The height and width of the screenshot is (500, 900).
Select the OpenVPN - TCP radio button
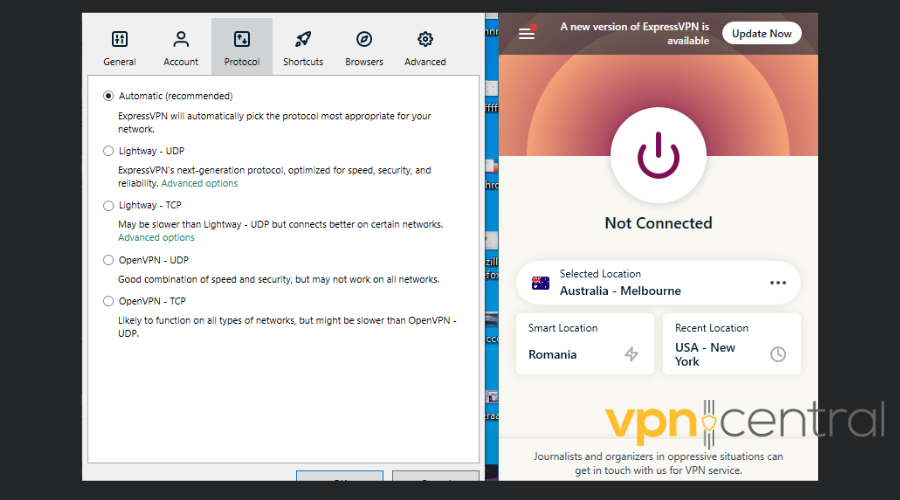tap(108, 301)
